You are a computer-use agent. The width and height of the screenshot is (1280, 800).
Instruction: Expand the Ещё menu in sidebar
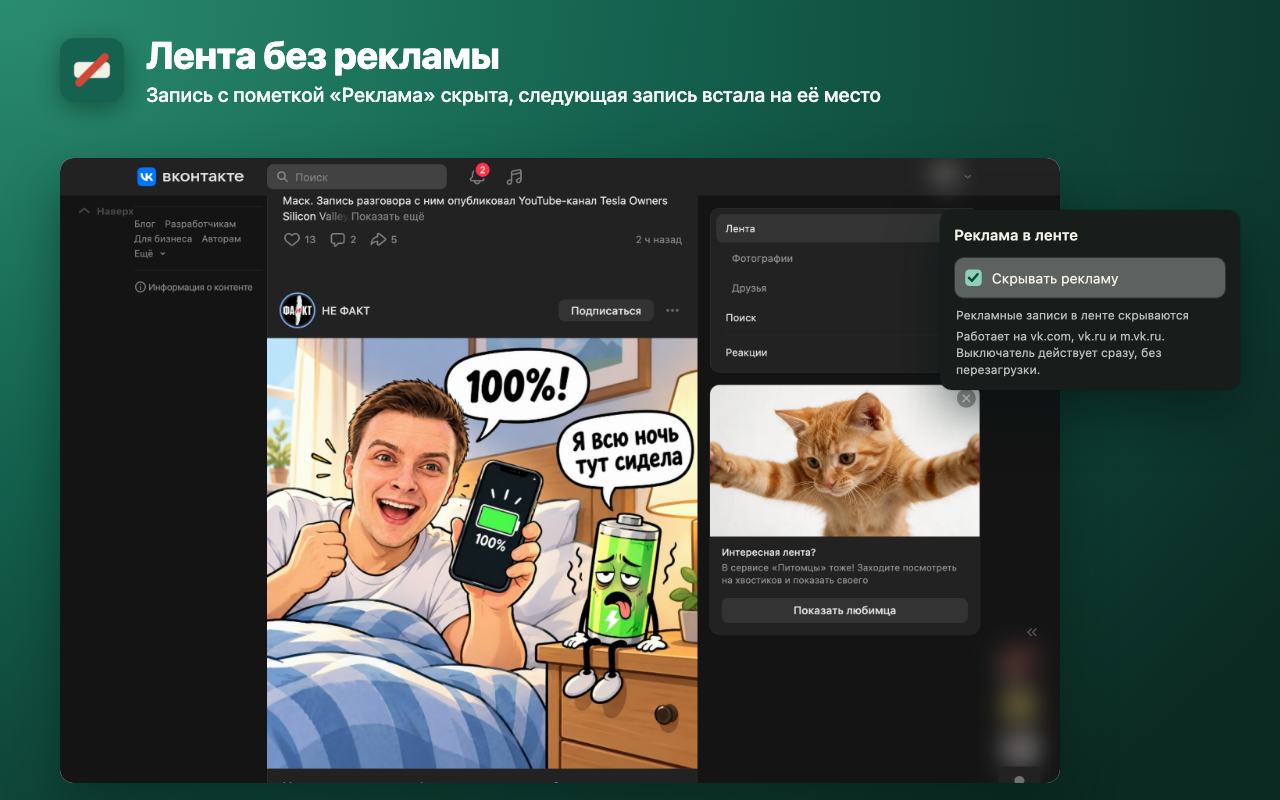[x=150, y=254]
